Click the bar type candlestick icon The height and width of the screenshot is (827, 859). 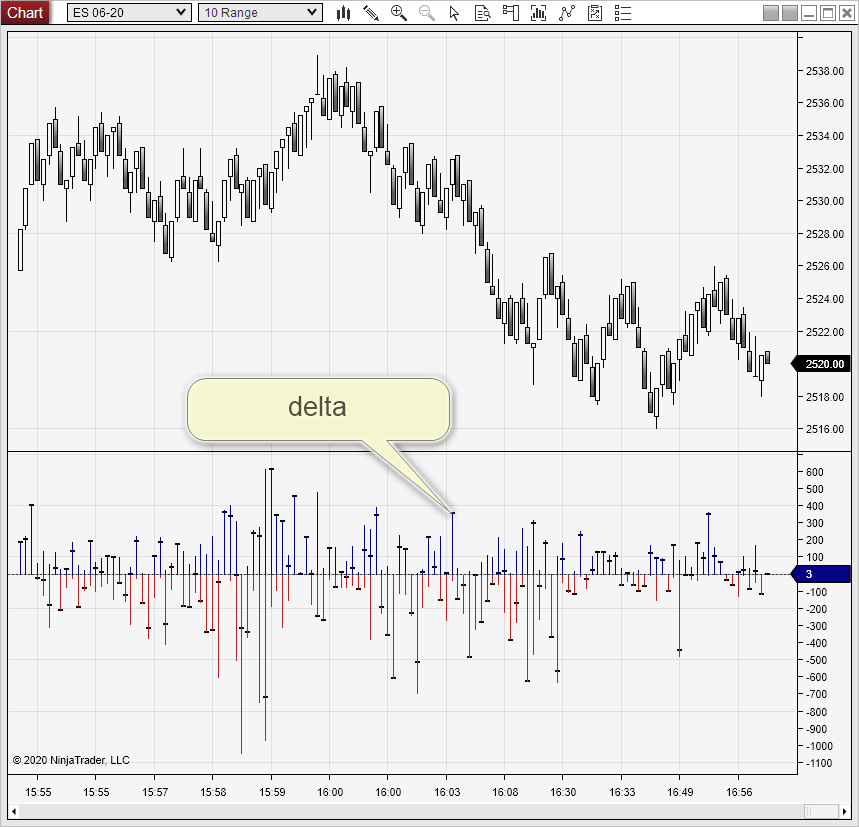tap(343, 13)
